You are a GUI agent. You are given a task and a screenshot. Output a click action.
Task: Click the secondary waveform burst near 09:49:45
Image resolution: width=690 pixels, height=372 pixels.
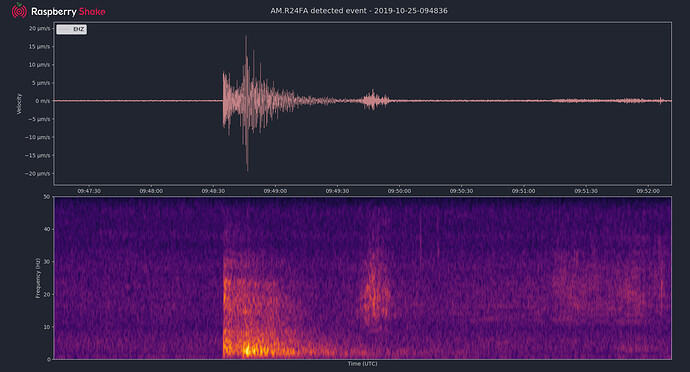tap(374, 100)
